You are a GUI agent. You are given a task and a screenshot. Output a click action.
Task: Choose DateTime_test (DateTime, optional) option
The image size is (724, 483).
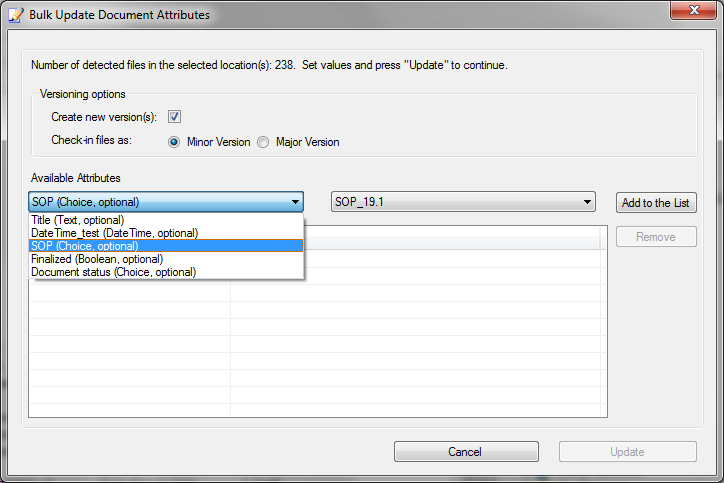[x=166, y=233]
